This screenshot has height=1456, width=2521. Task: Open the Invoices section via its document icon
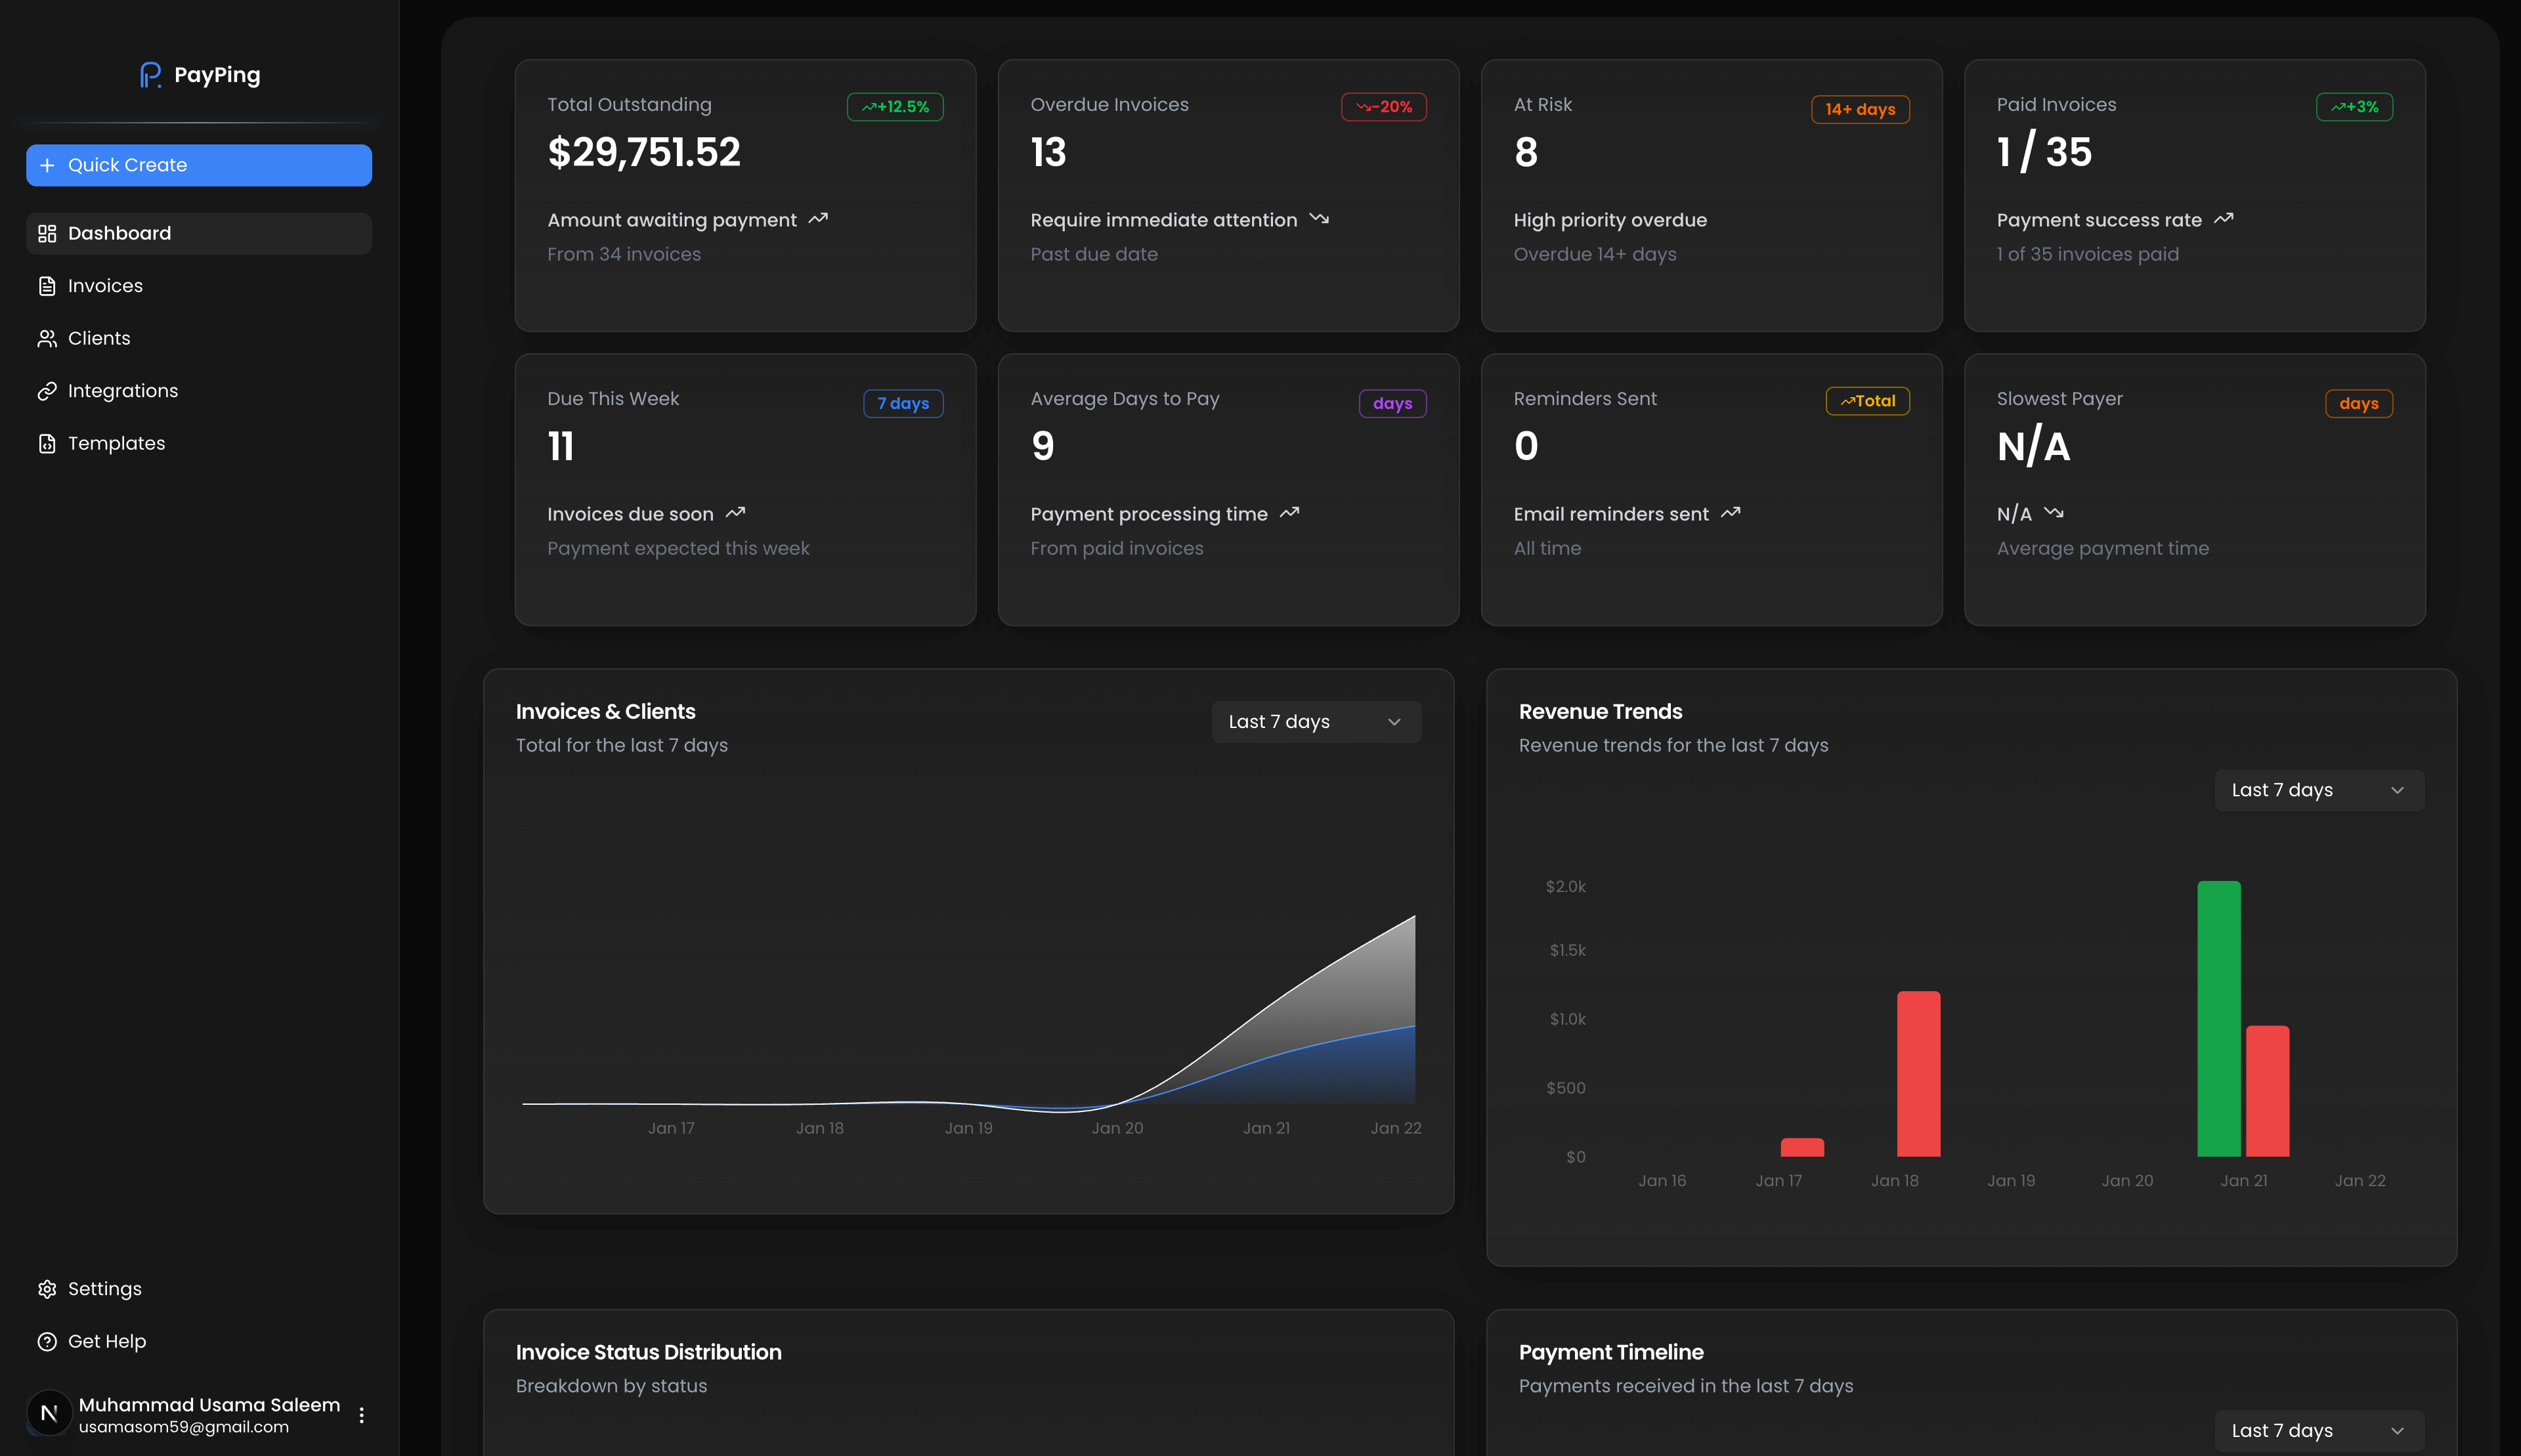coord(47,285)
